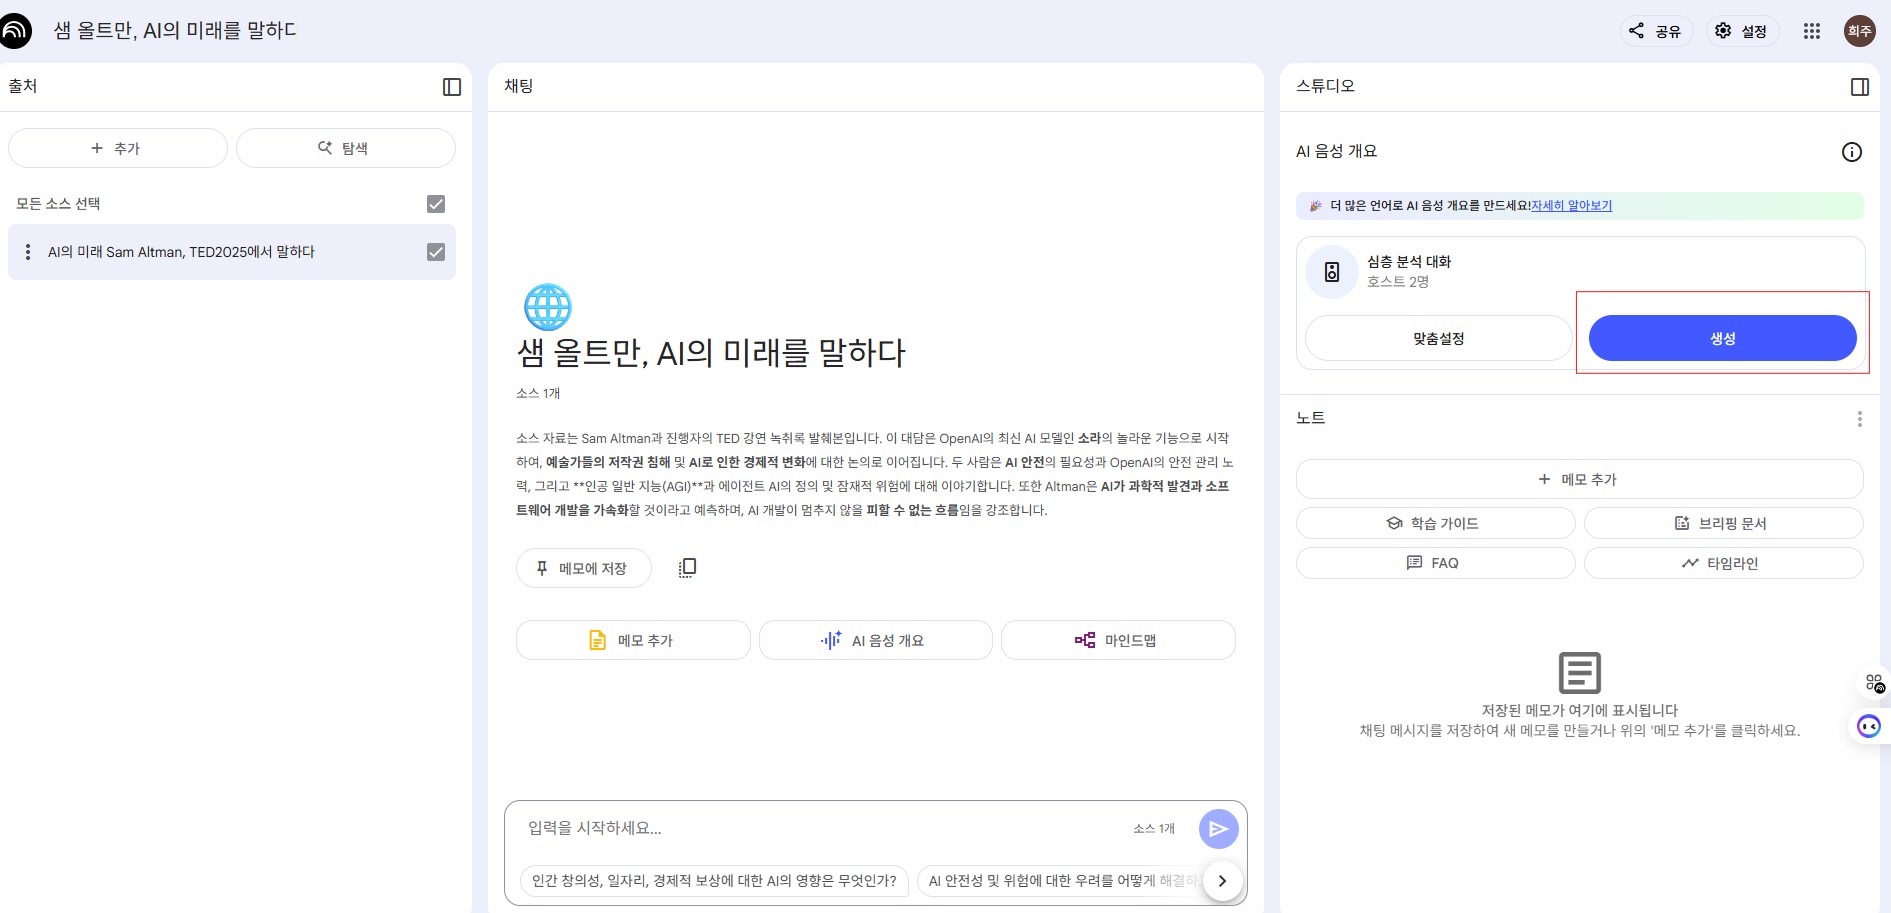Click 메모 추가 in the notes panel
Viewport: 1891px width, 913px height.
coord(1580,480)
